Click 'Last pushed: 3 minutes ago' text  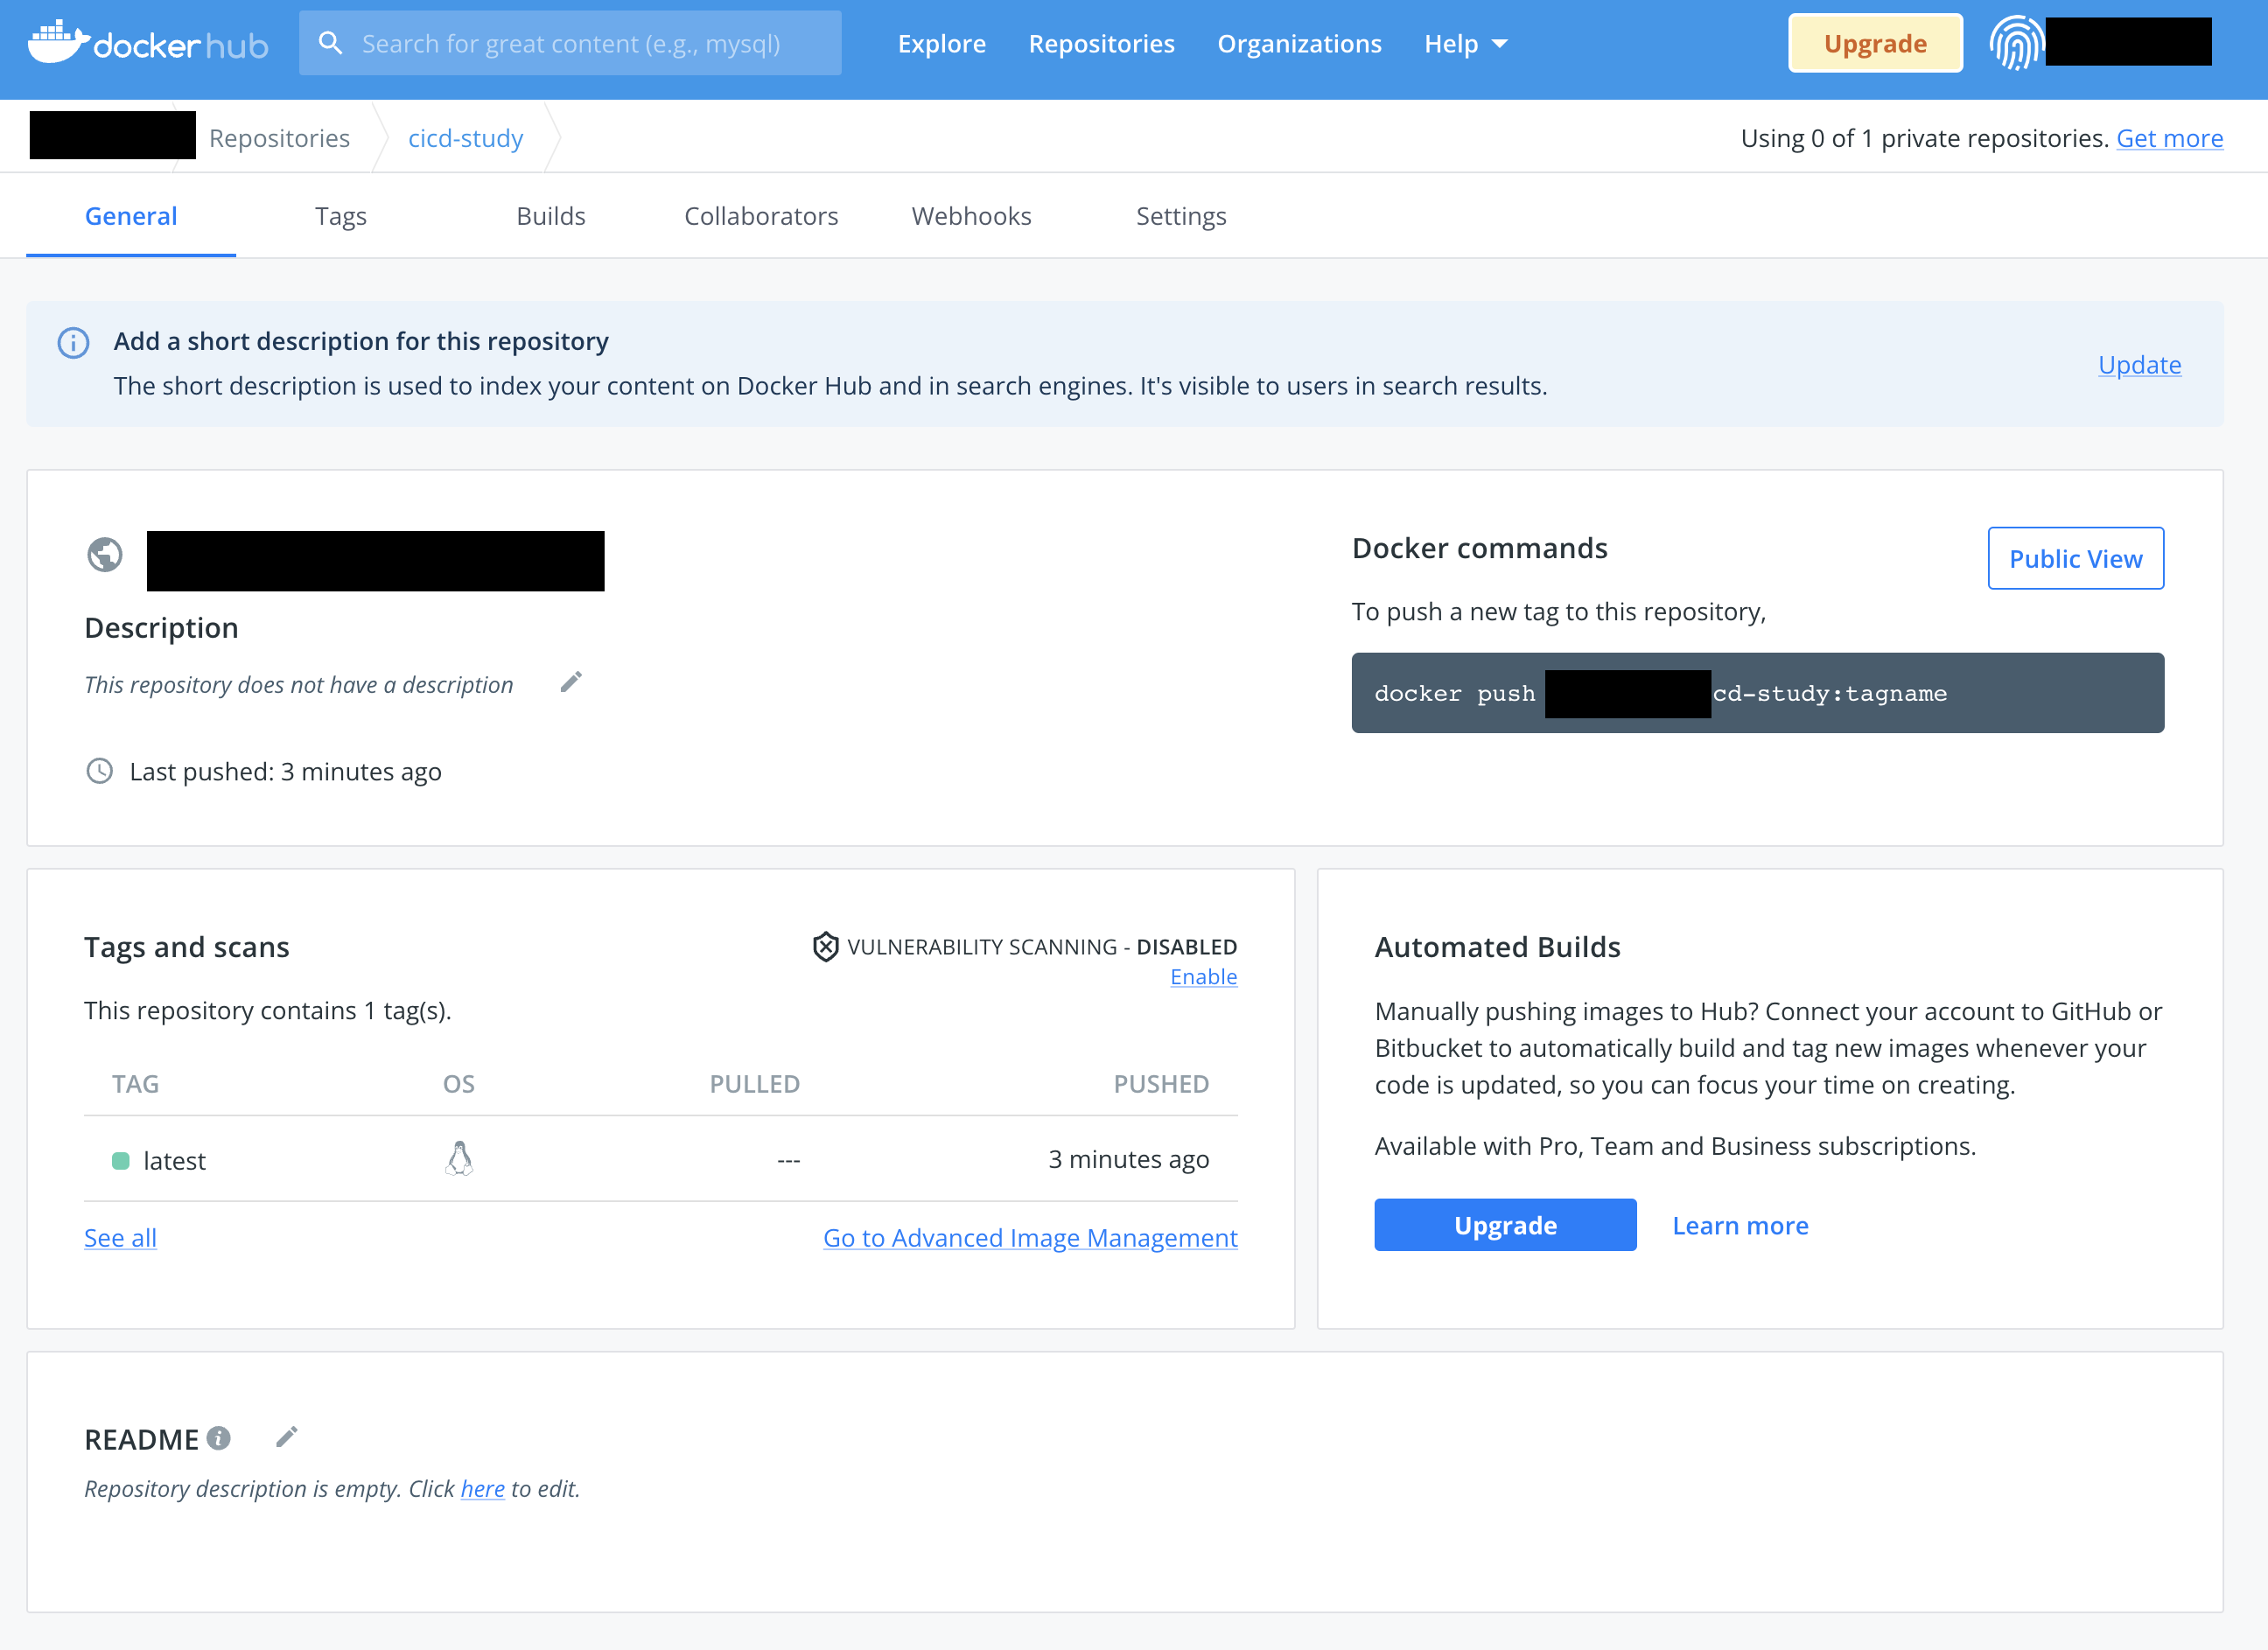pos(285,772)
